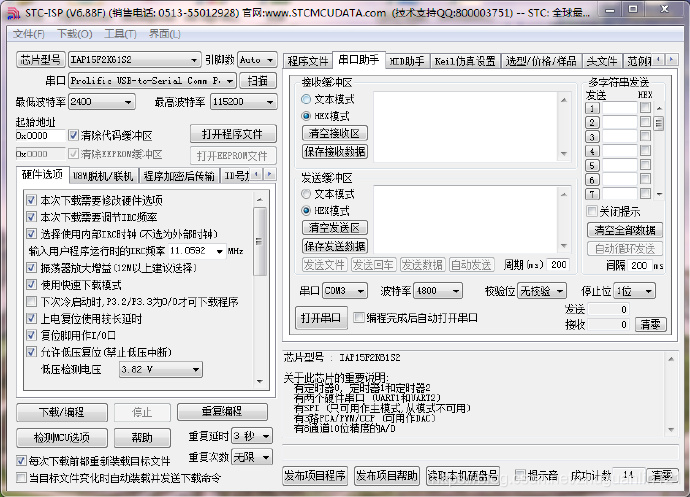Image resolution: width=690 pixels, height=497 pixels.
Task: Click the 间隔 200 ms input field
Action: pyautogui.click(x=639, y=265)
